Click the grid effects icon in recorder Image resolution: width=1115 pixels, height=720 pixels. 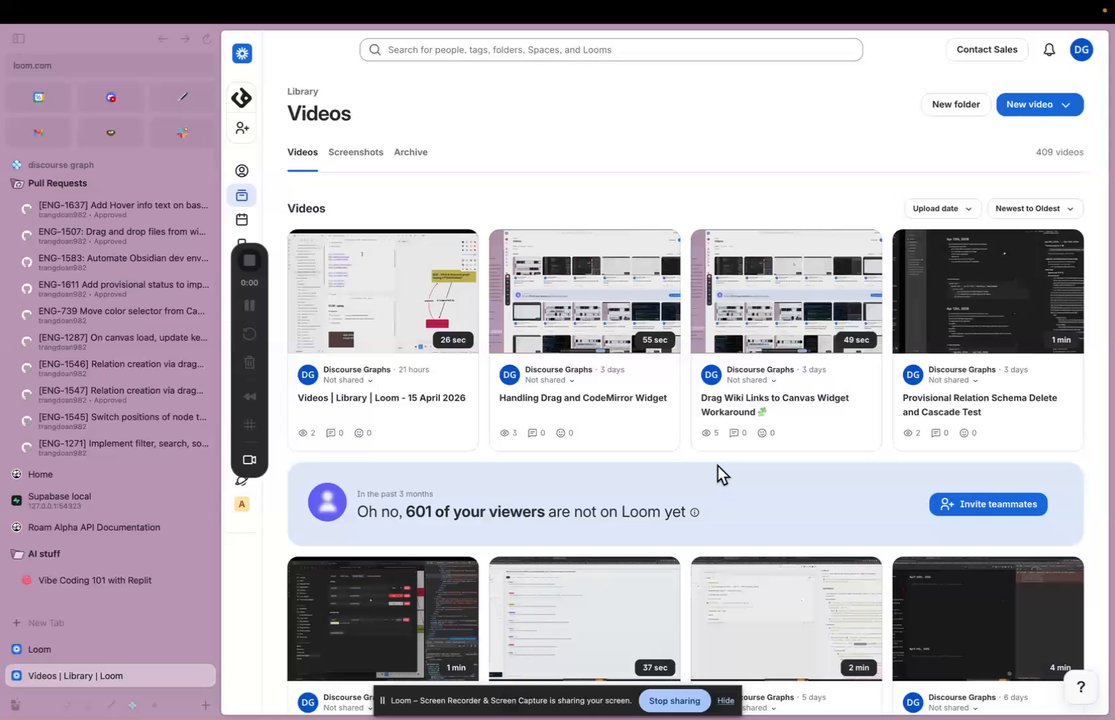point(250,425)
